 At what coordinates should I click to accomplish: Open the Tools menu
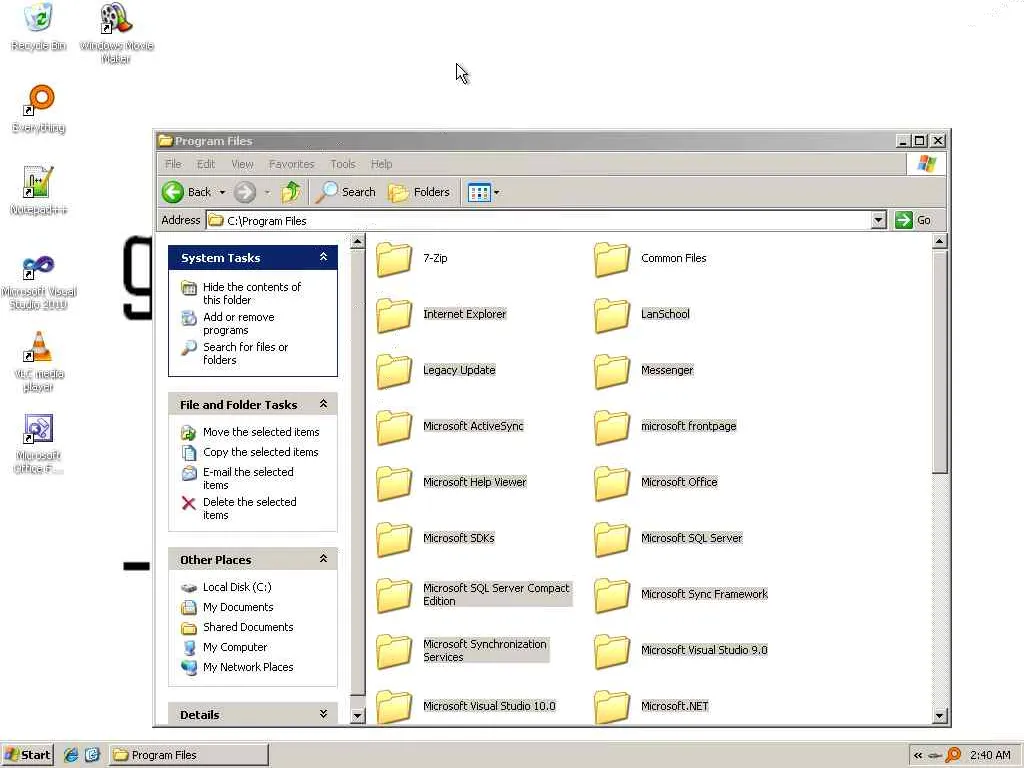(x=343, y=164)
